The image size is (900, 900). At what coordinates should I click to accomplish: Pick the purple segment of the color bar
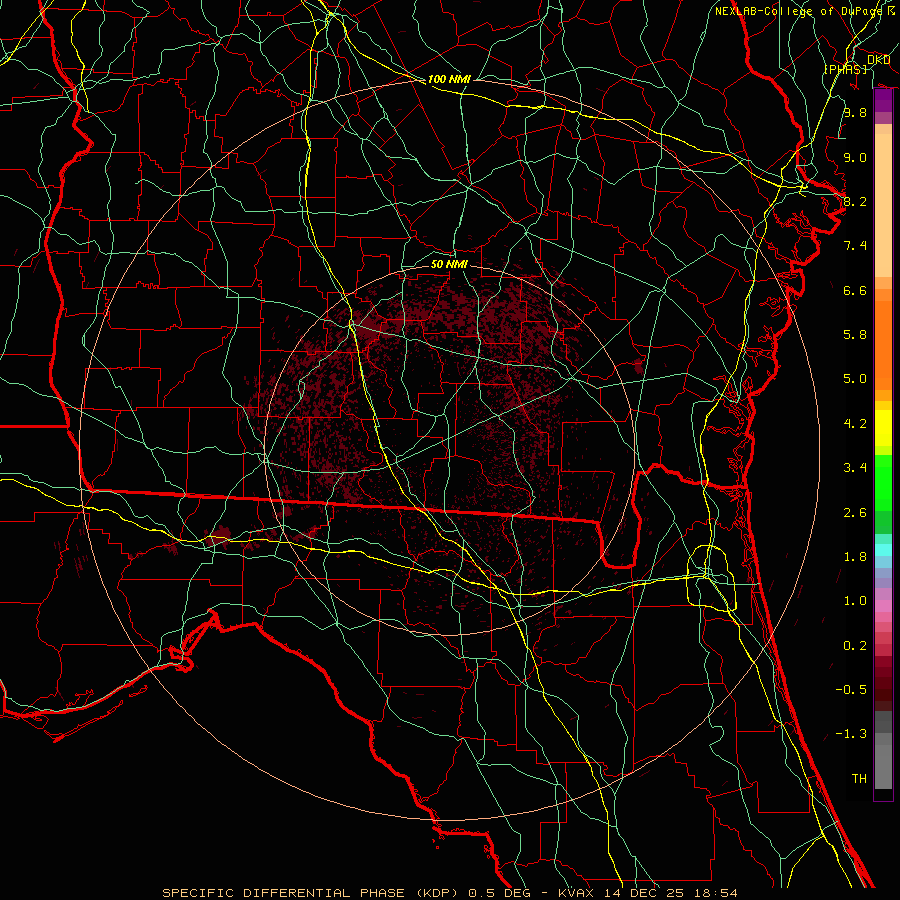pyautogui.click(x=883, y=101)
